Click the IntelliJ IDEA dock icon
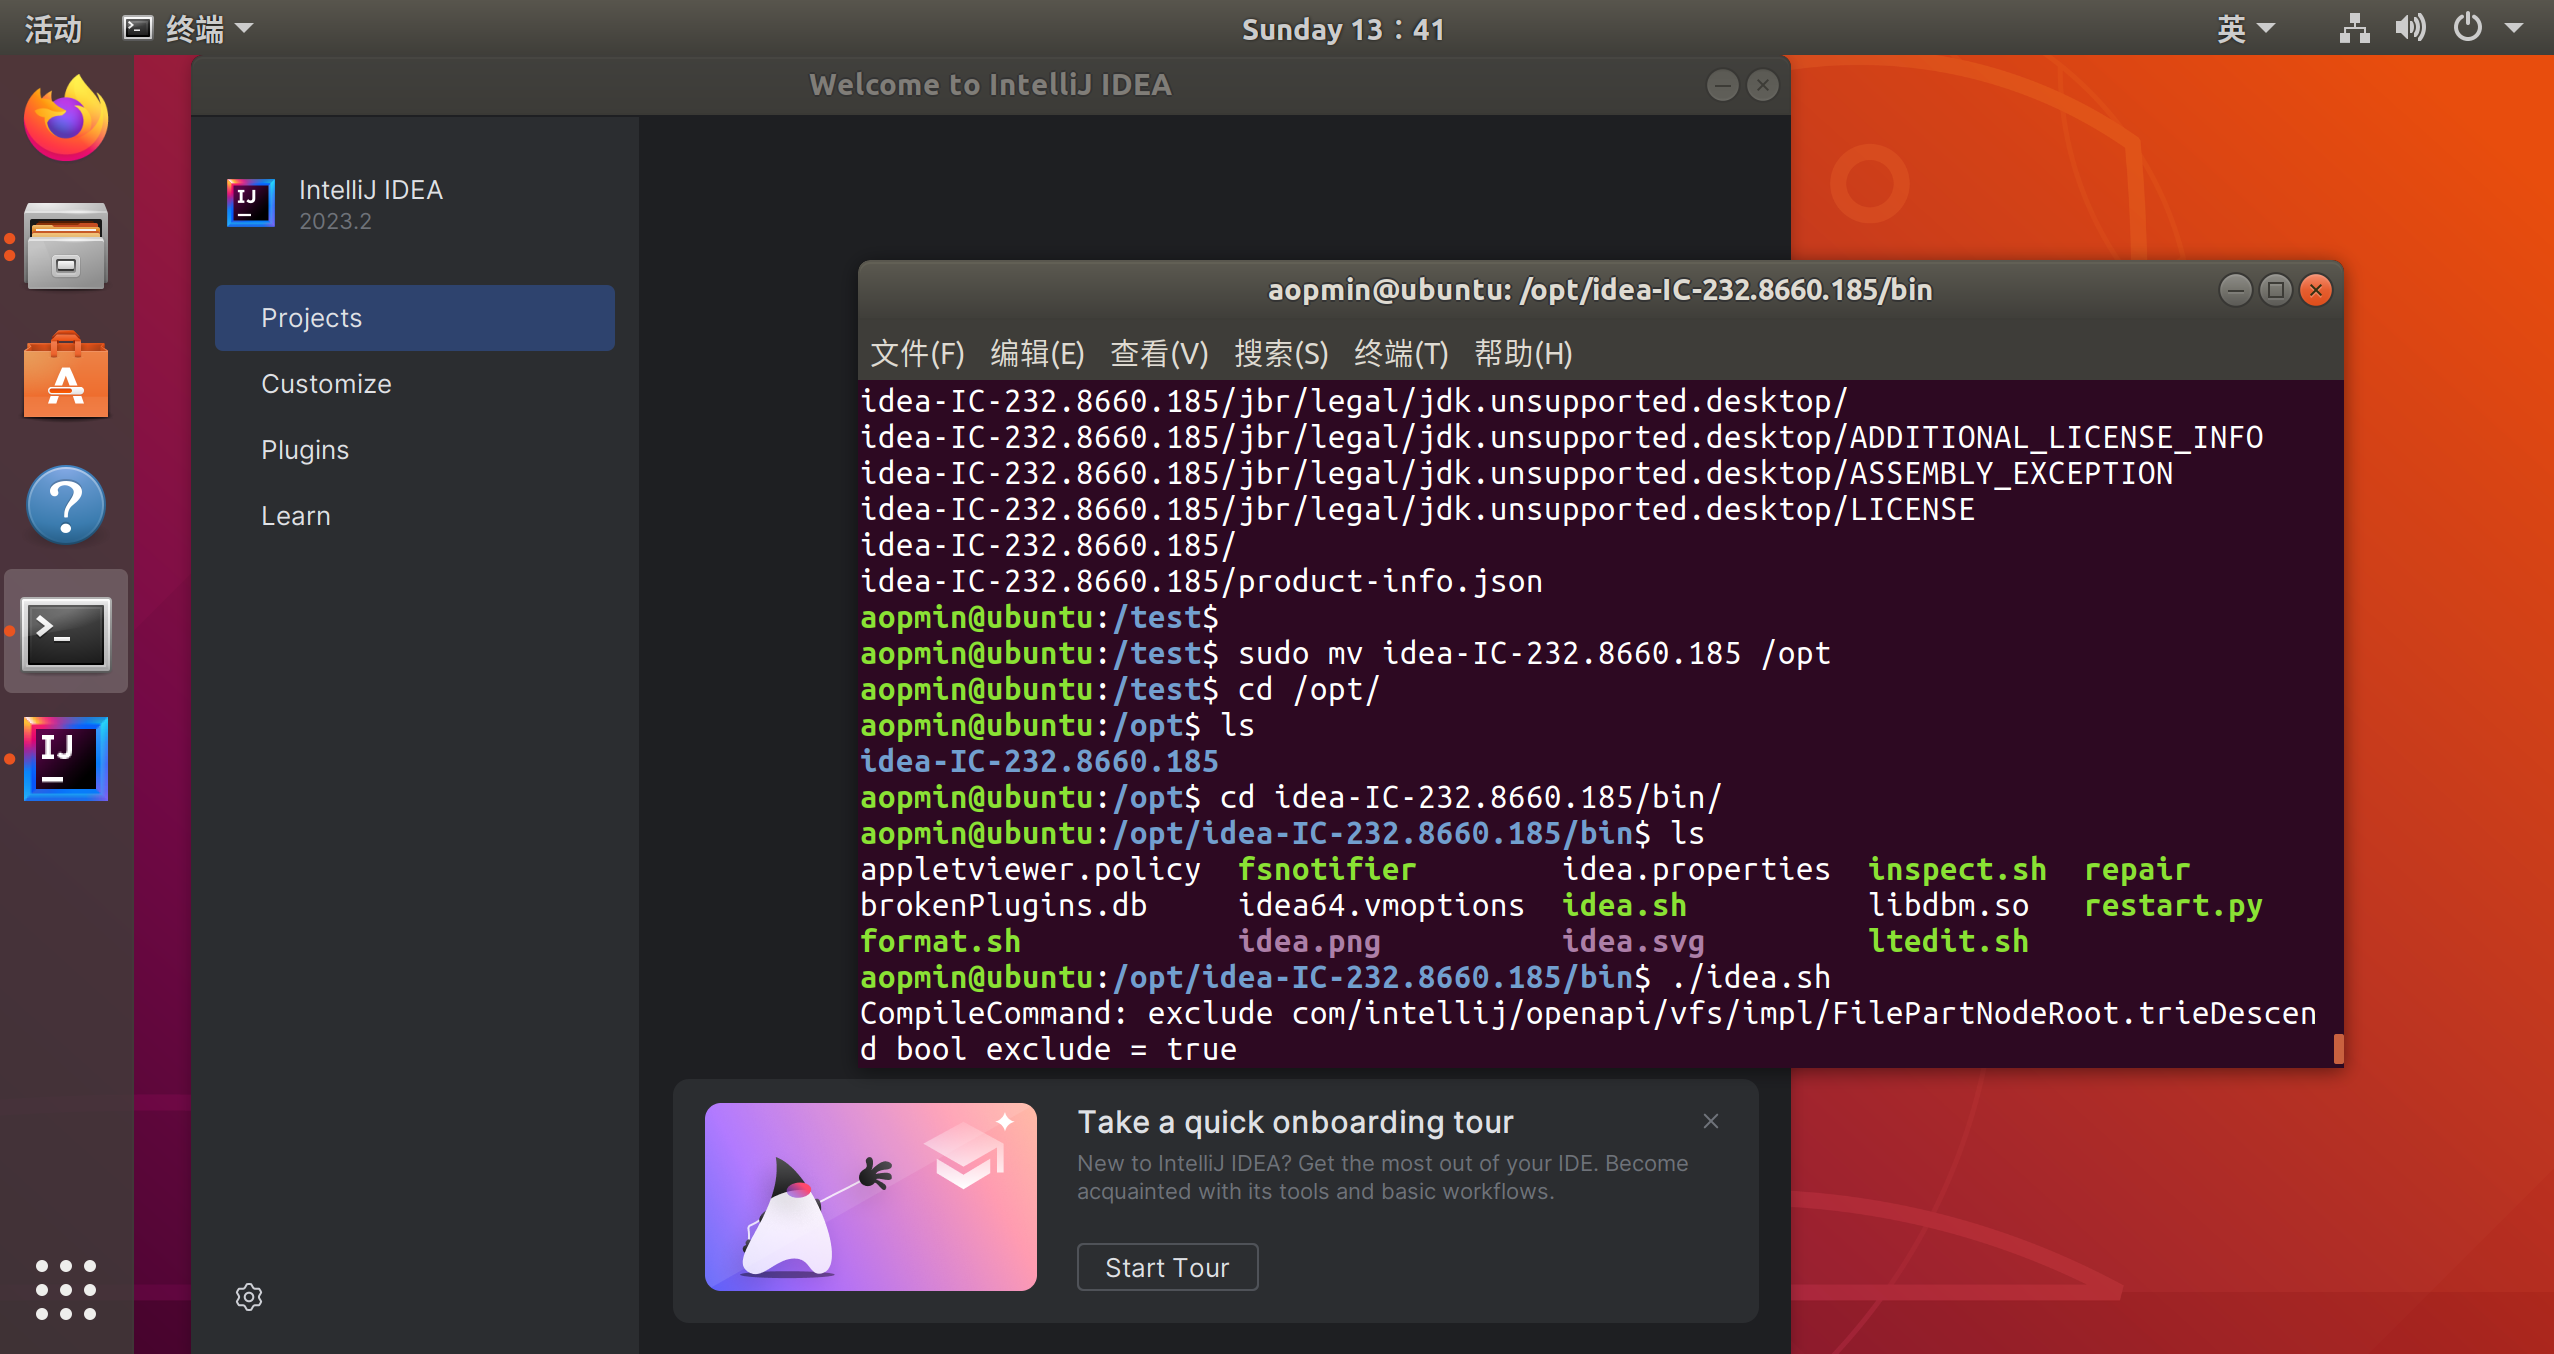The width and height of the screenshot is (2554, 1354). 66,759
